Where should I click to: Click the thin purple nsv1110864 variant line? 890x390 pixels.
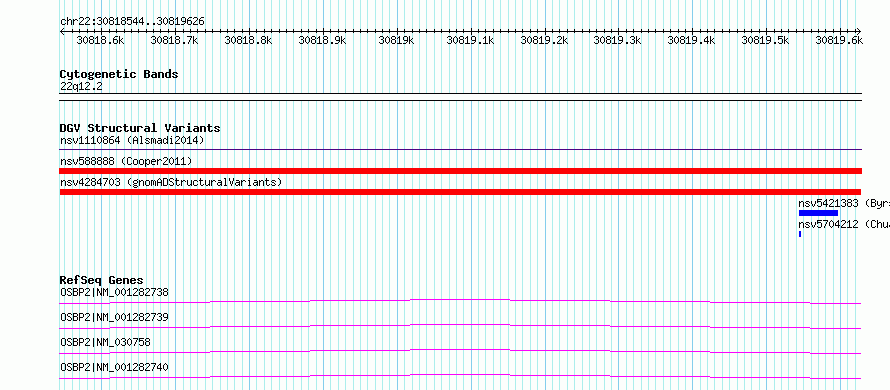coord(460,150)
